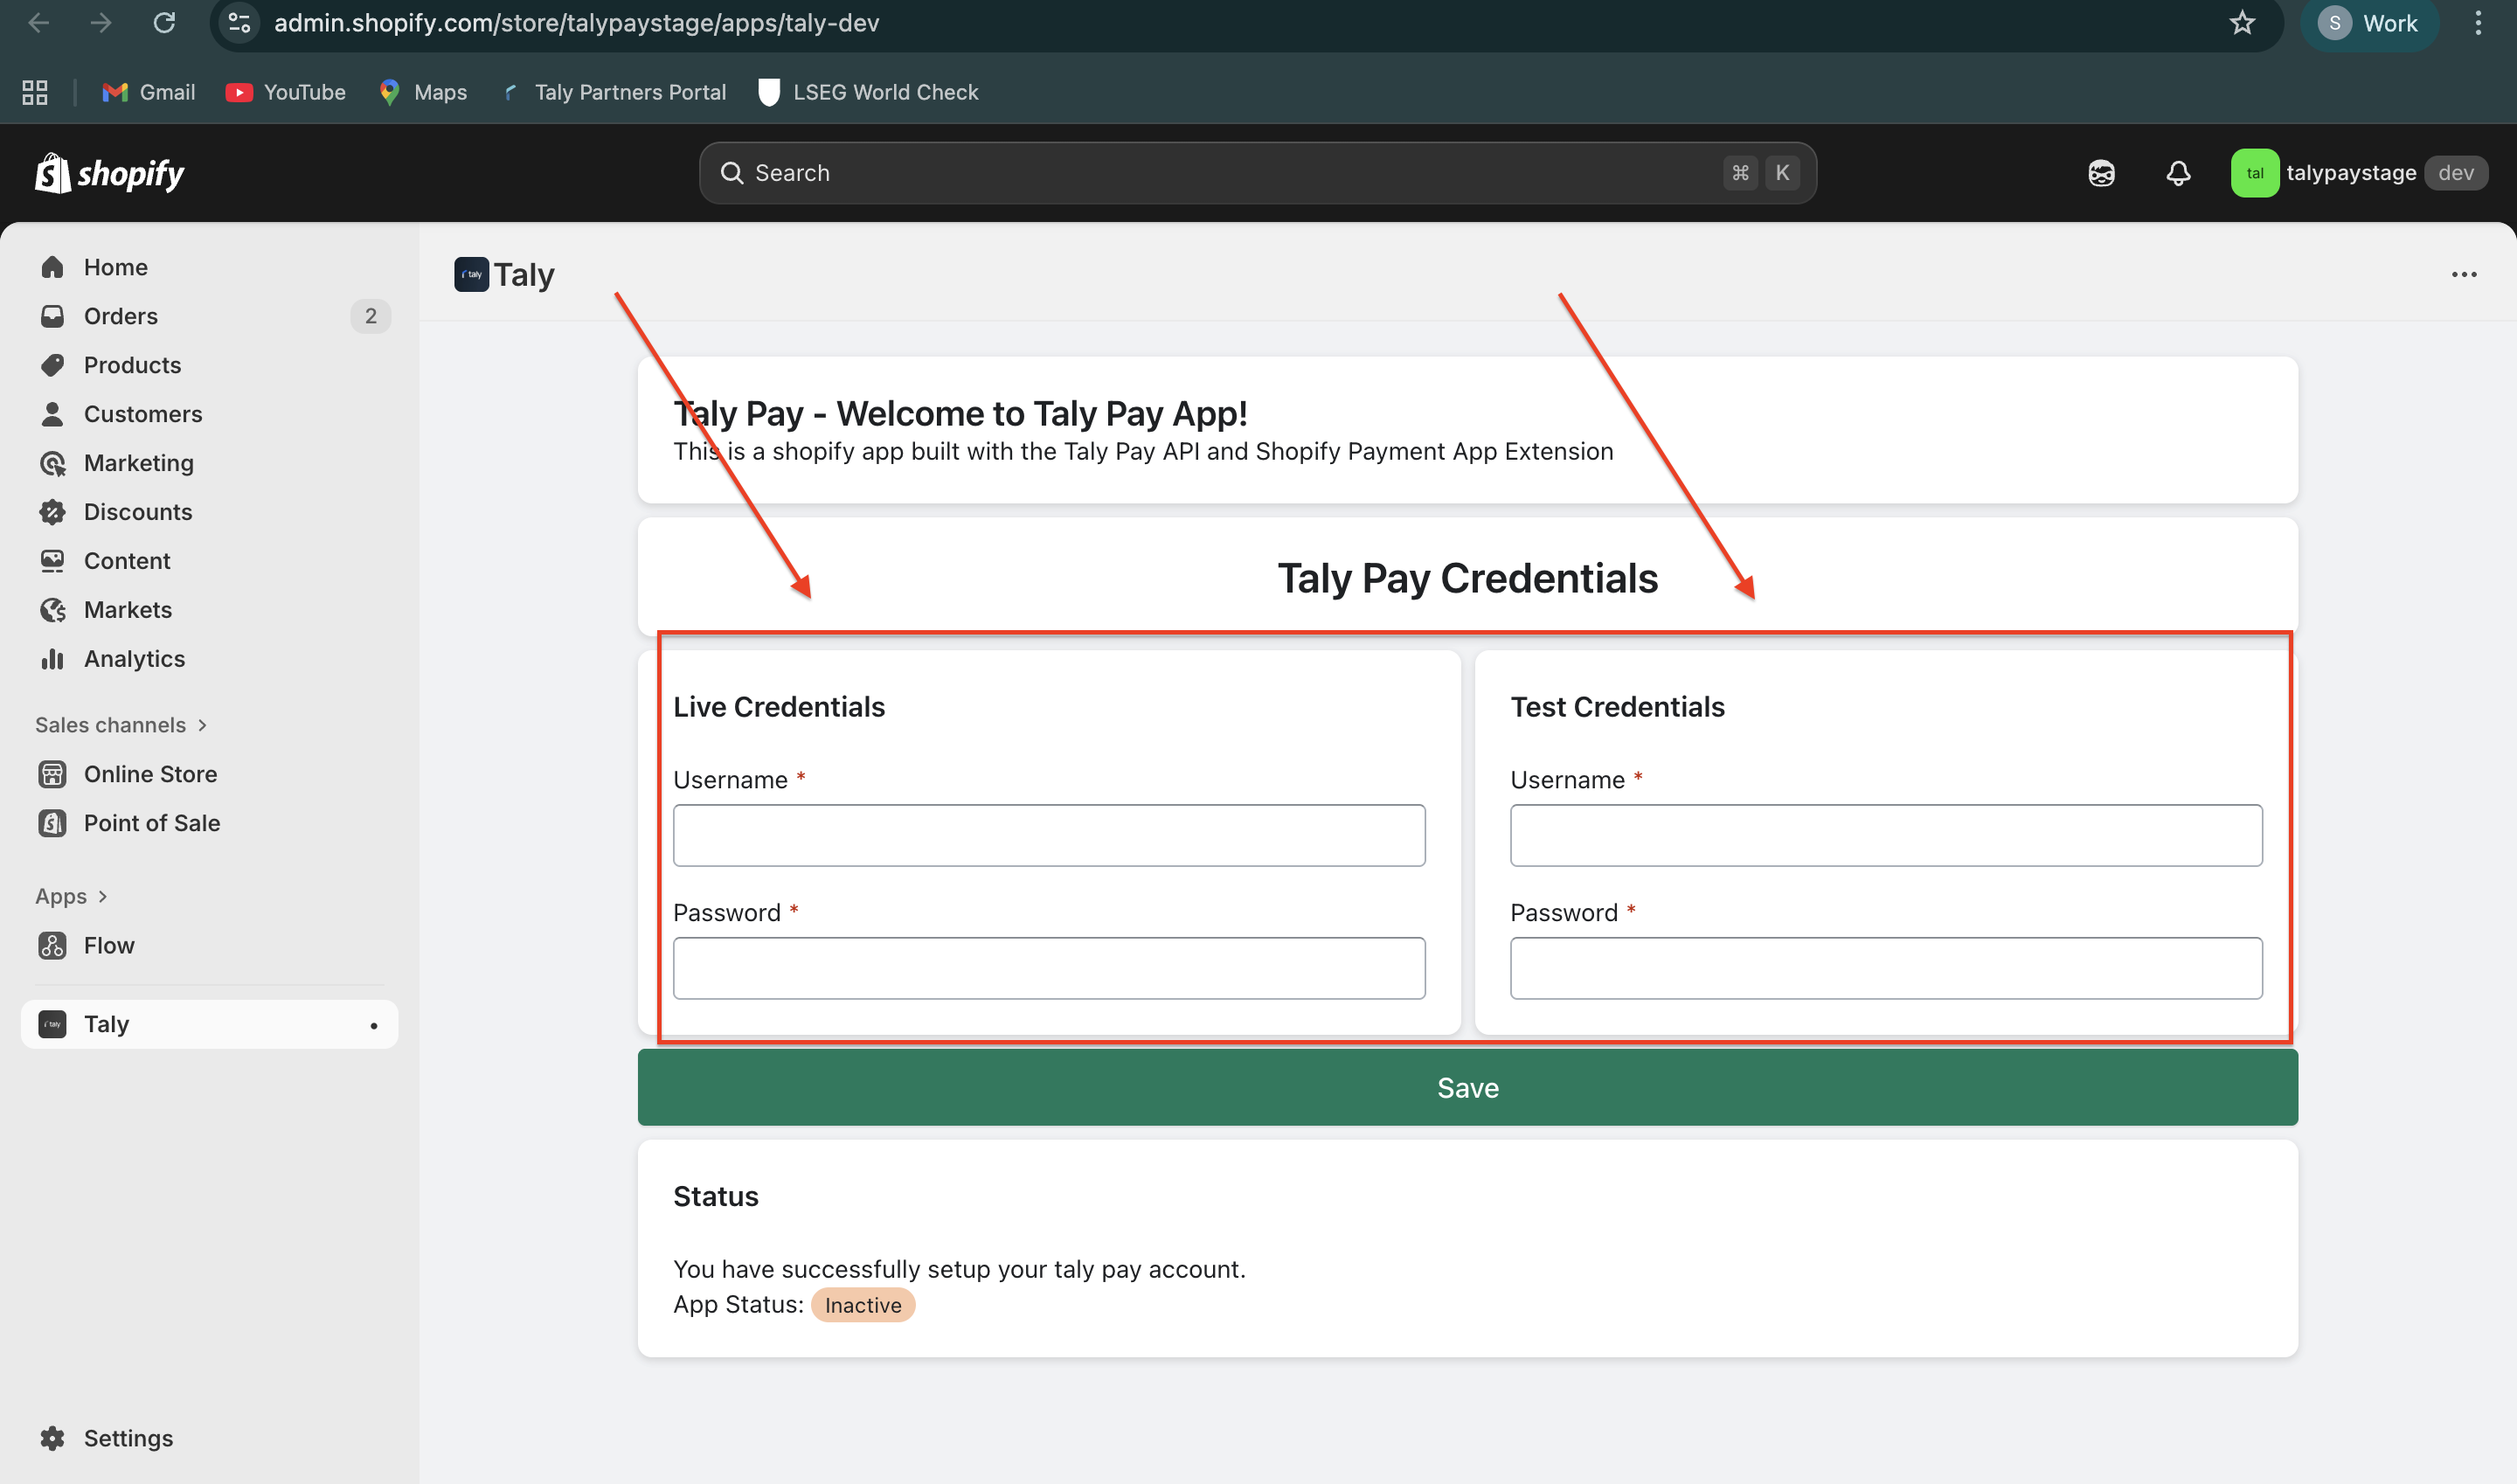Click the notifications bell icon
The height and width of the screenshot is (1484, 2517).
[2178, 173]
